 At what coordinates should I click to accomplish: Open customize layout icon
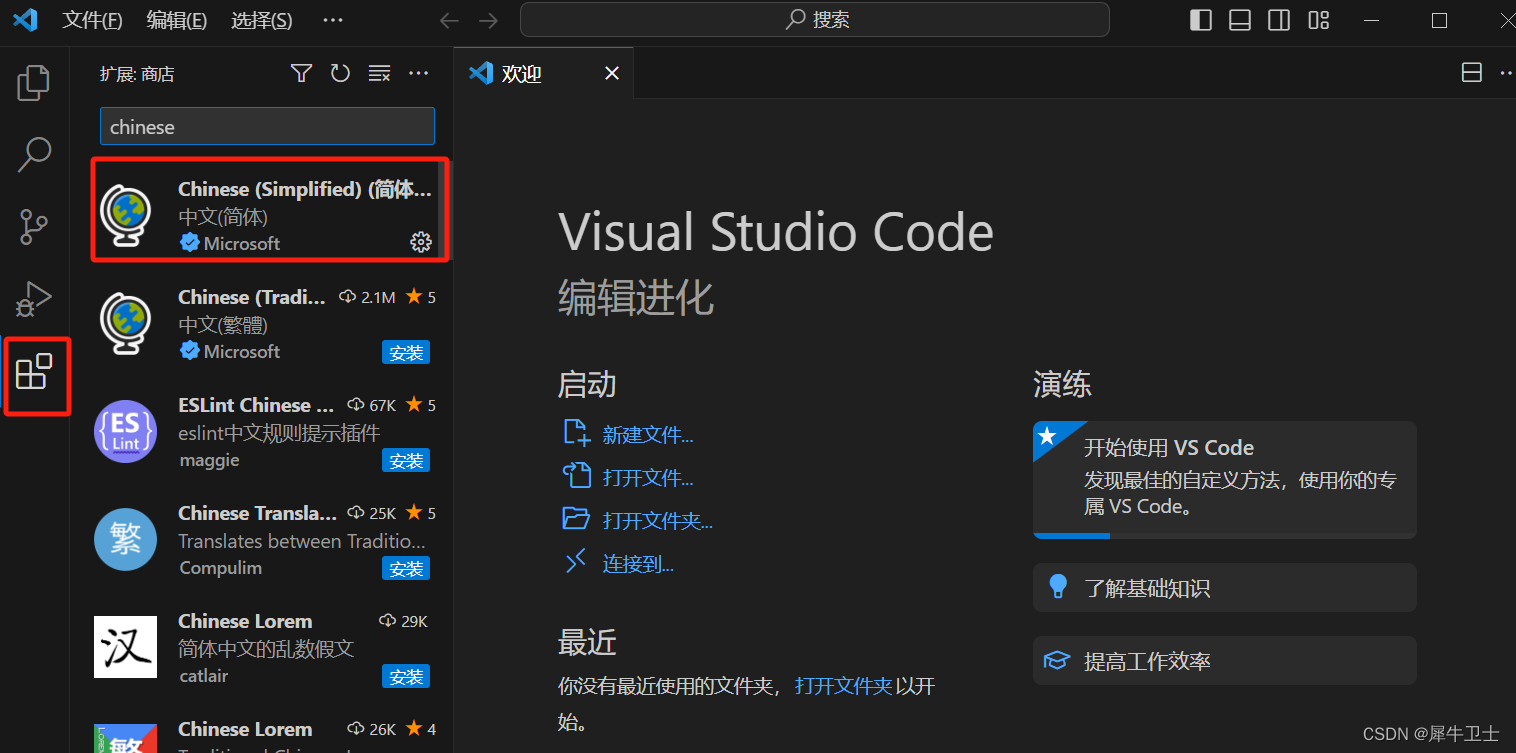[1319, 20]
